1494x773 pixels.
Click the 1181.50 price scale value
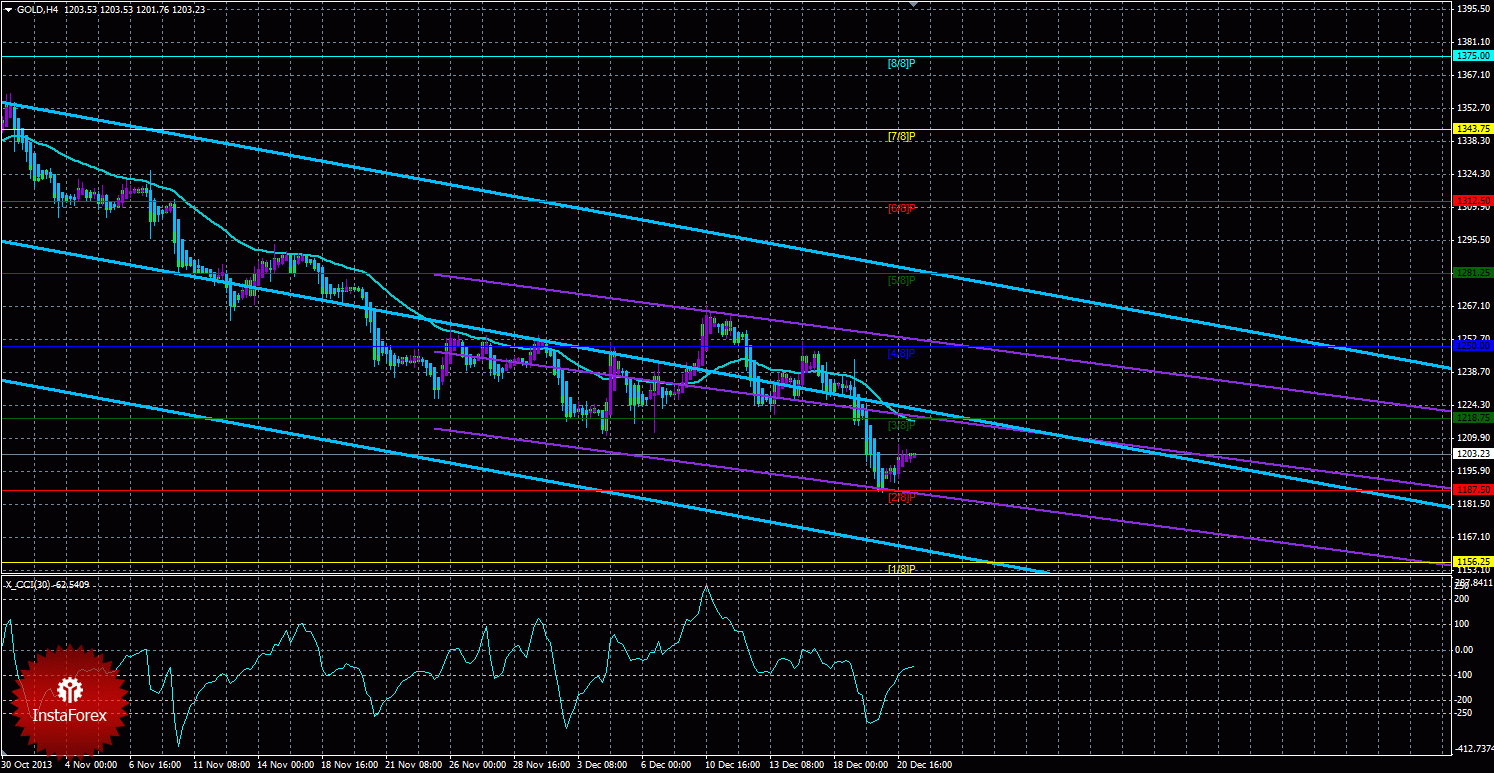1474,504
